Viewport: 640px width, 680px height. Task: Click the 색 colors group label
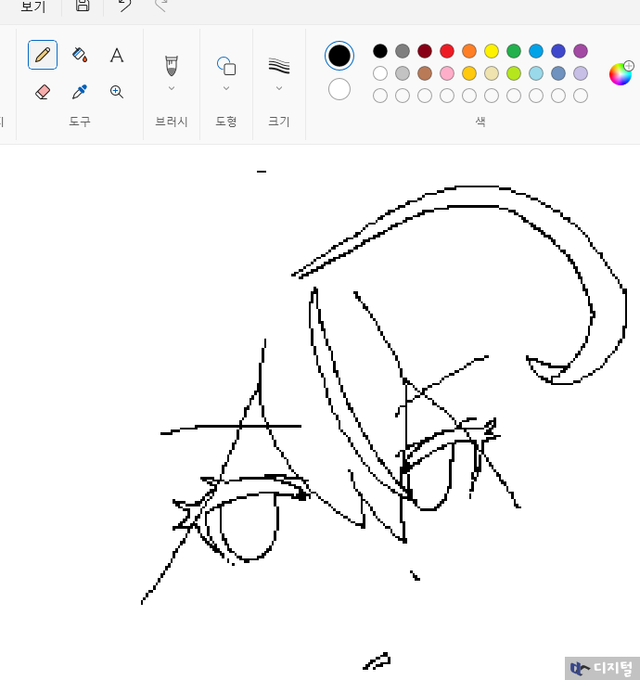coord(480,121)
